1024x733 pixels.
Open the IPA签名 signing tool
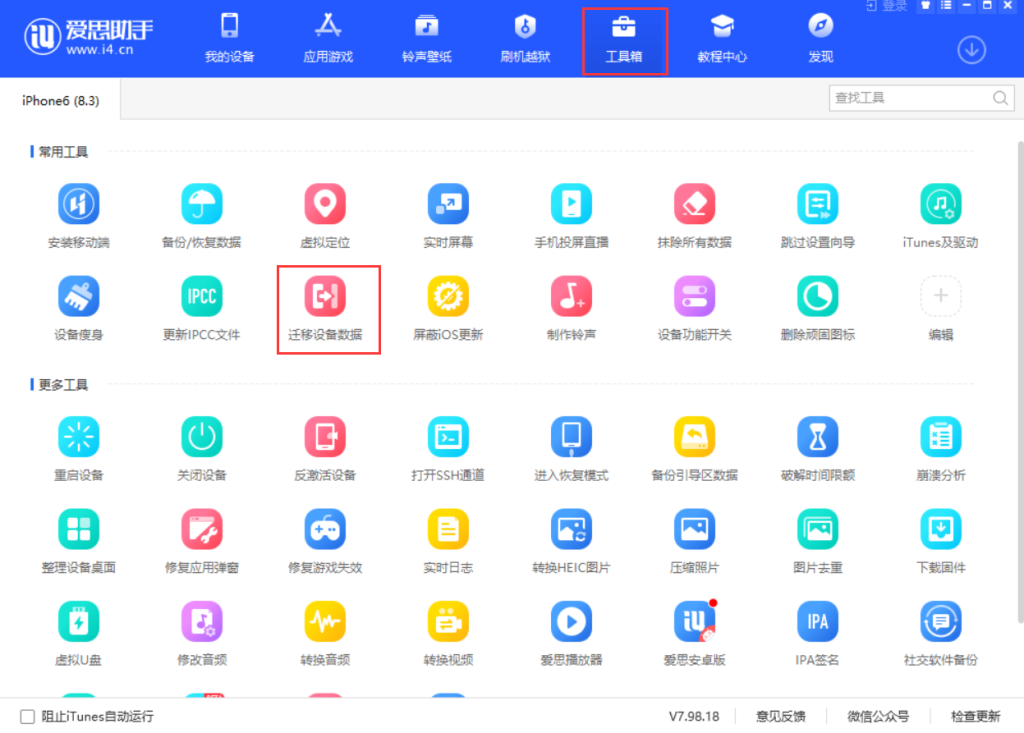click(x=817, y=630)
